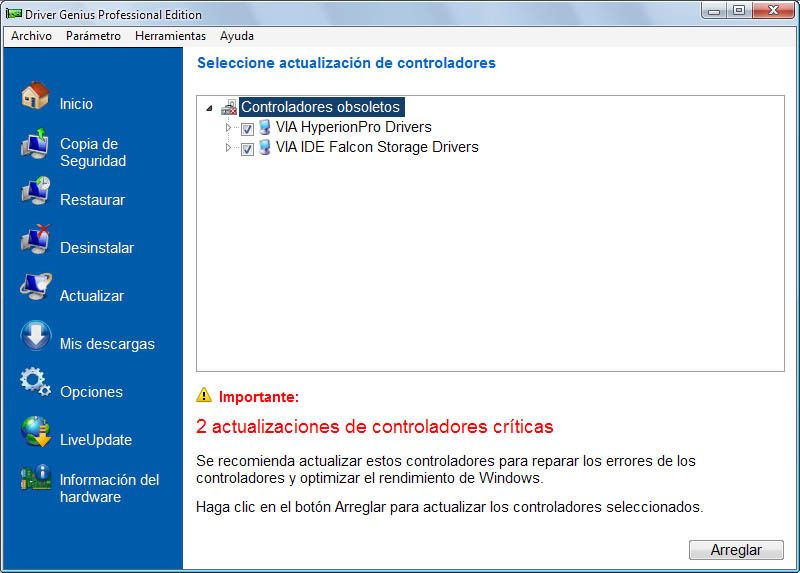800x573 pixels.
Task: Maximize the Driver Genius window
Action: (739, 11)
